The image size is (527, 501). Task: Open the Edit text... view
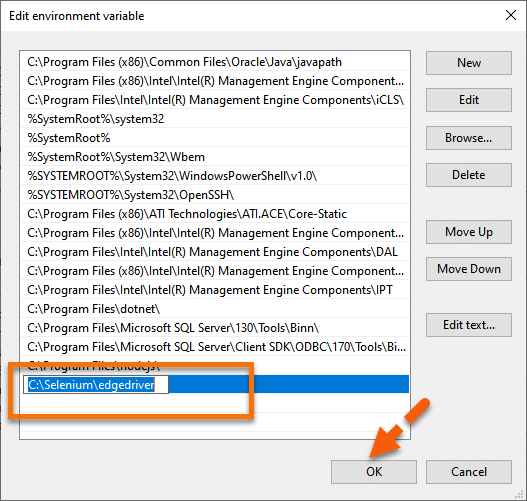point(469,325)
